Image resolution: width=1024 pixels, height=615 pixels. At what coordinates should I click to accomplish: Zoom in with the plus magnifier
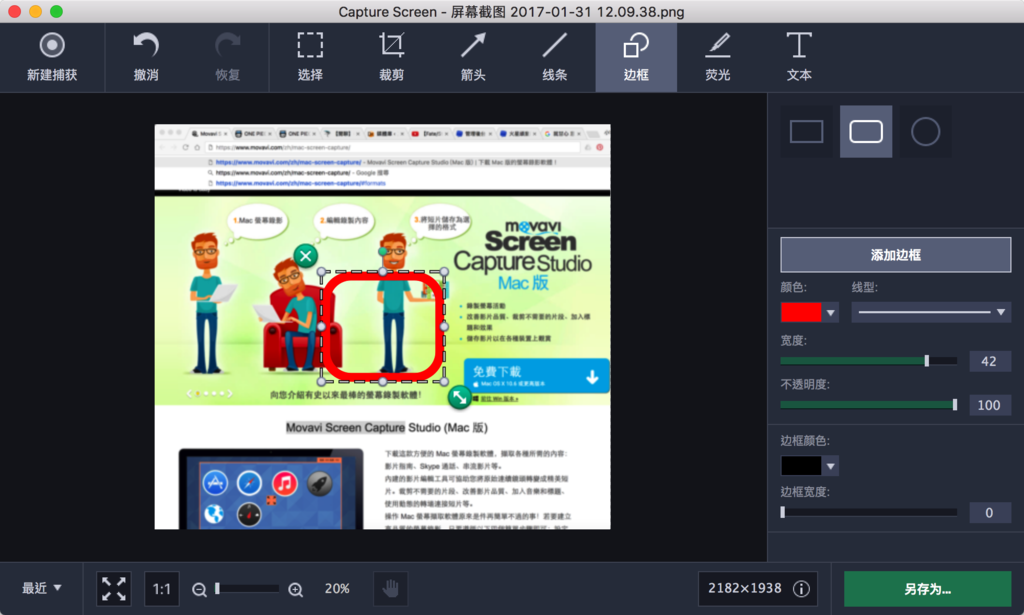pyautogui.click(x=295, y=590)
